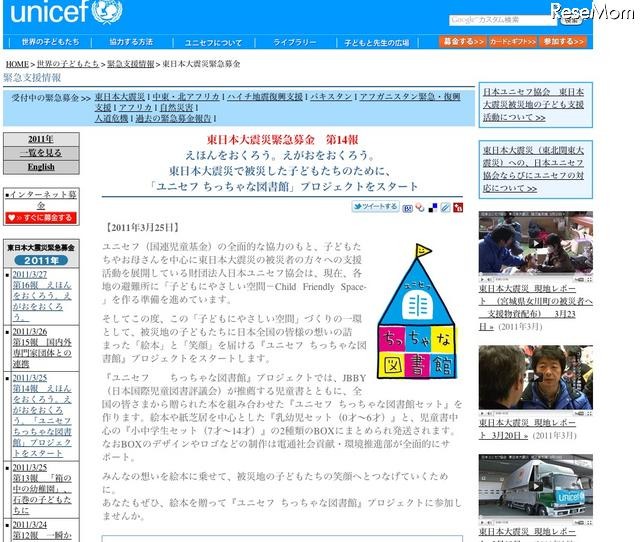Click the orange 募金する>> button
The width and height of the screenshot is (640, 542).
(463, 42)
